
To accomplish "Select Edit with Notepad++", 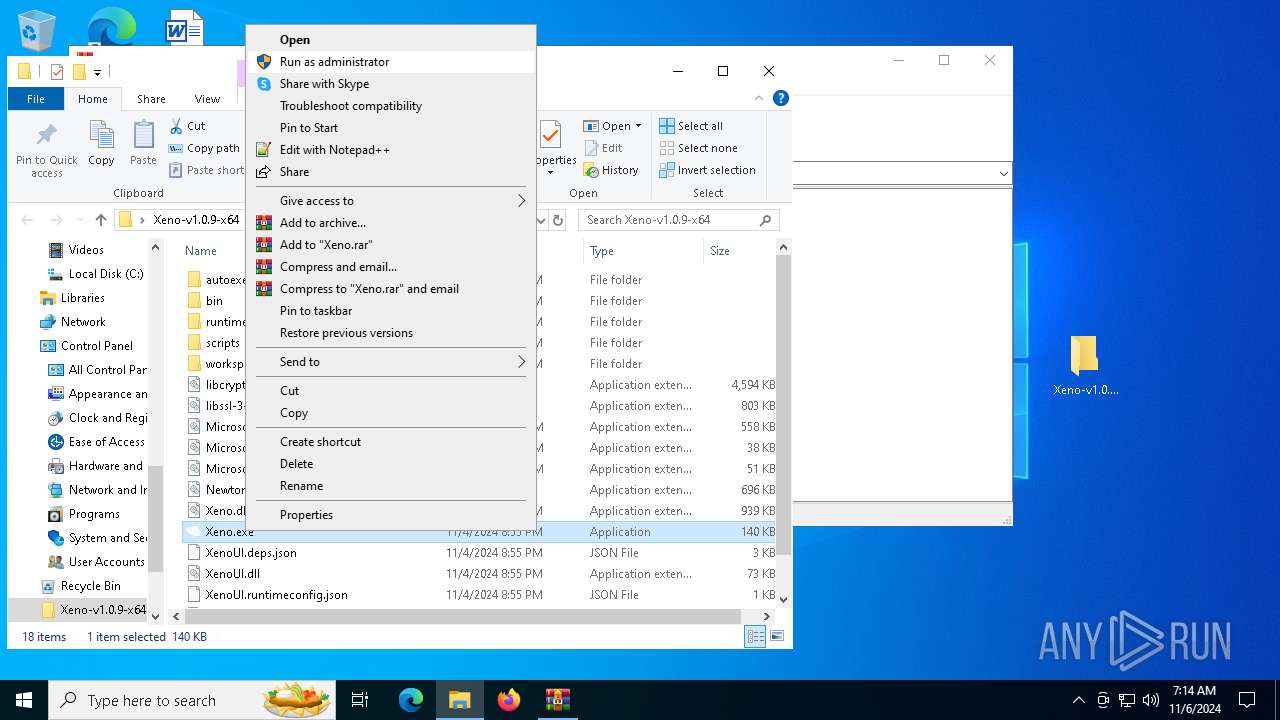I will [391, 150].
